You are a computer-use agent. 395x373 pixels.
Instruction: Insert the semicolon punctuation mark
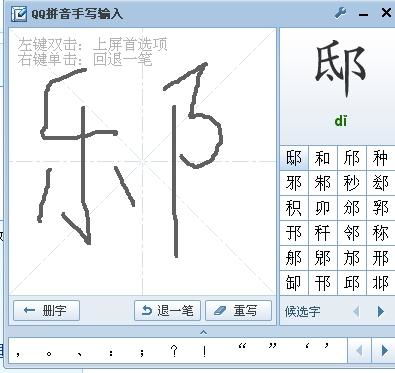tap(142, 353)
